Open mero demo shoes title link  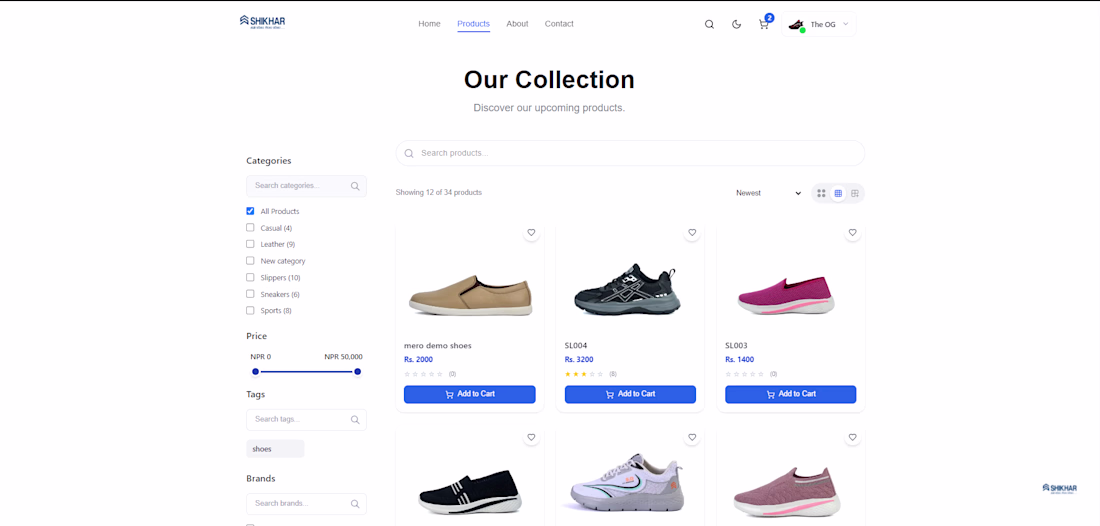(x=438, y=346)
